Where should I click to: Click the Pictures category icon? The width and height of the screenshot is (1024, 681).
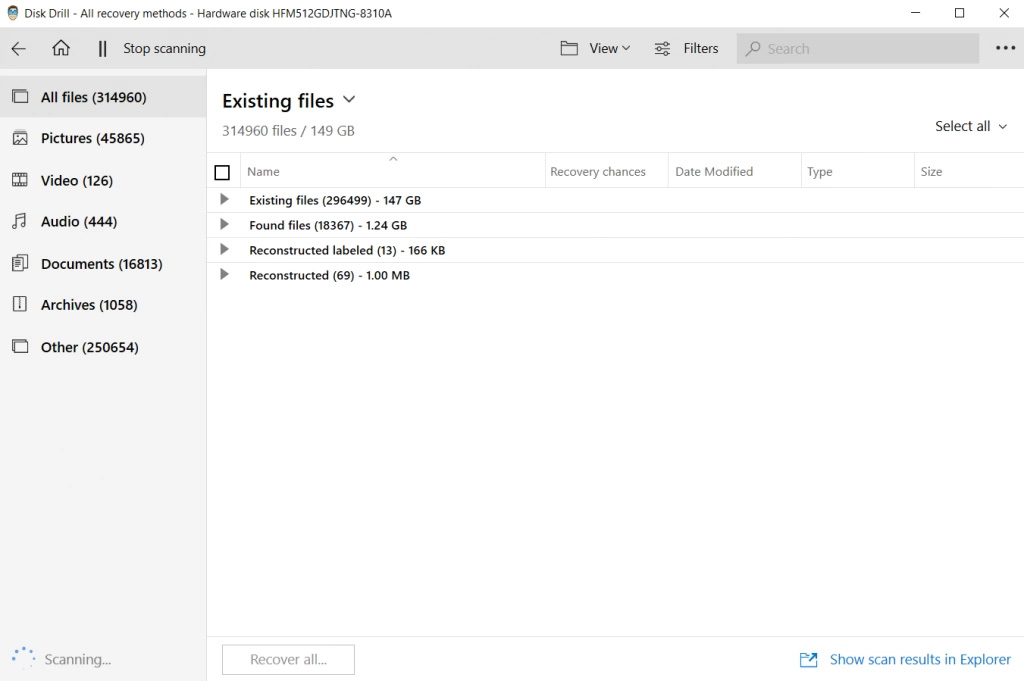click(20, 138)
